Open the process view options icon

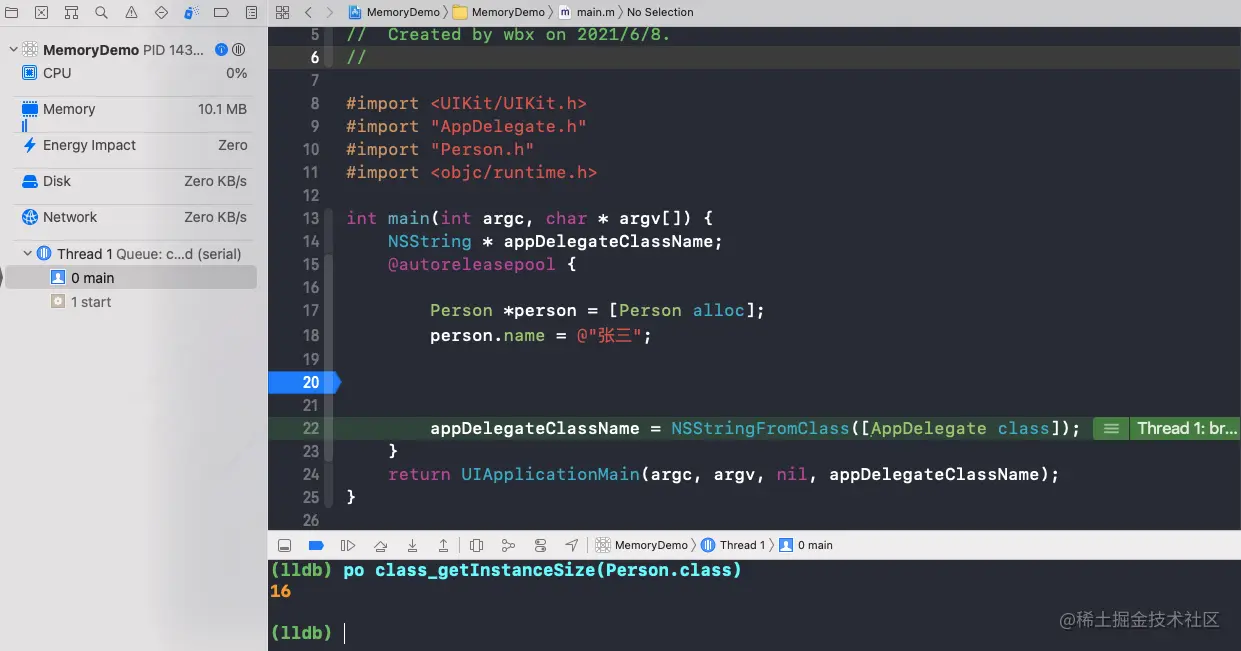click(238, 50)
